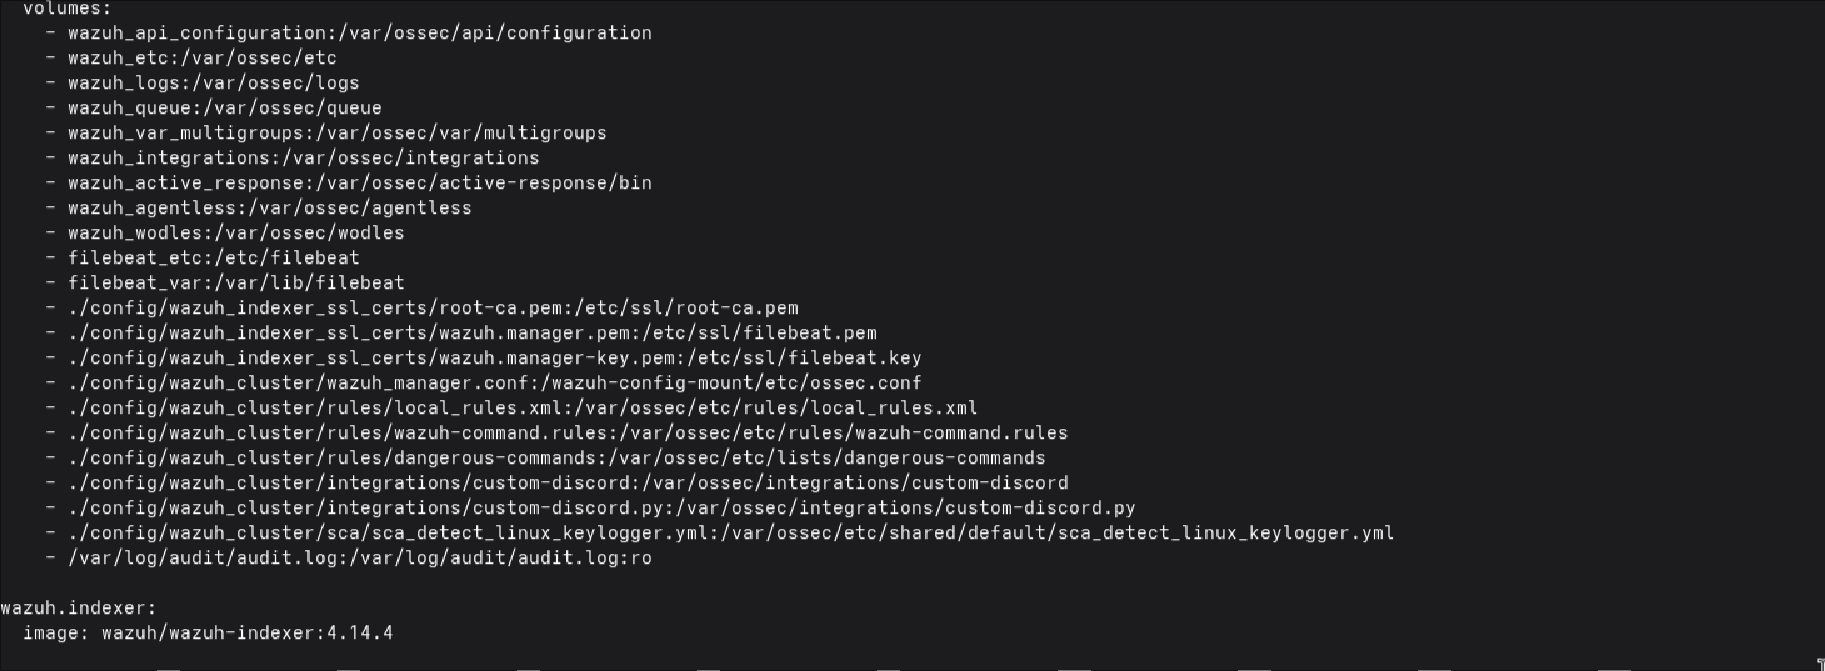Screen dimensions: 1825x671
Task: Click the wazuh_agentless volume line
Action: click(269, 208)
